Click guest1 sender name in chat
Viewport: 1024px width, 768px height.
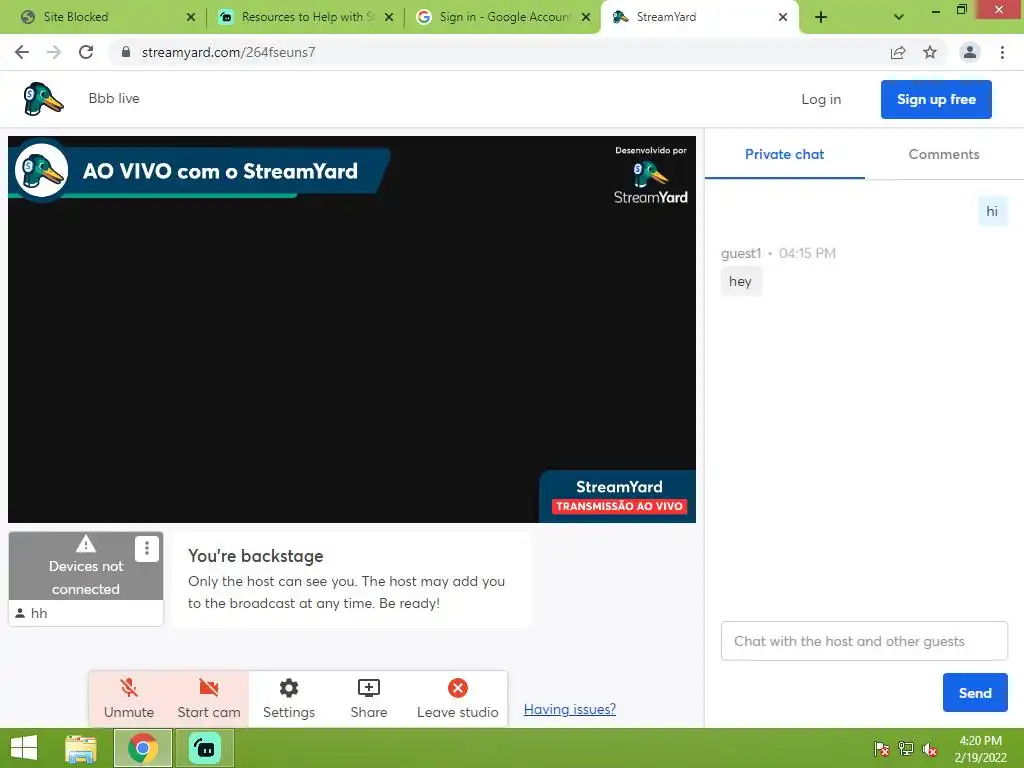tap(741, 253)
